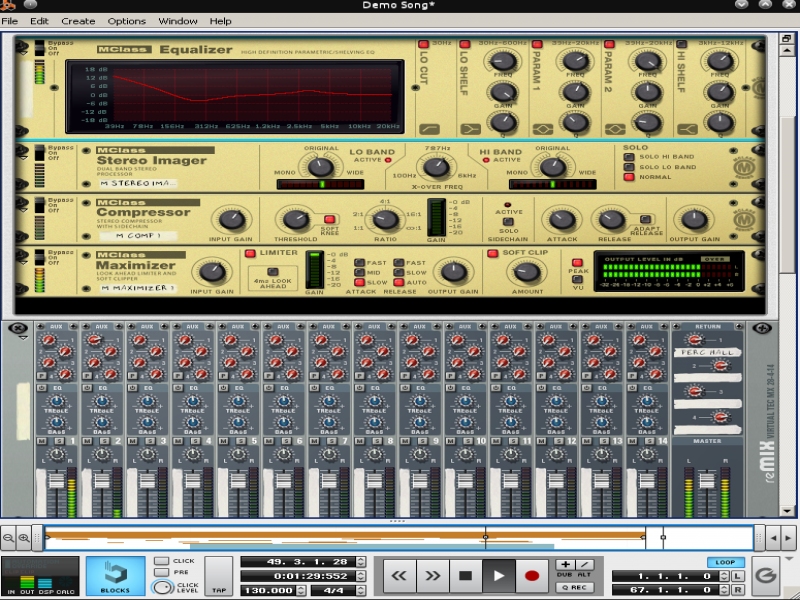Click the Fast Forward transport button
800x600 pixels.
pyautogui.click(x=432, y=575)
